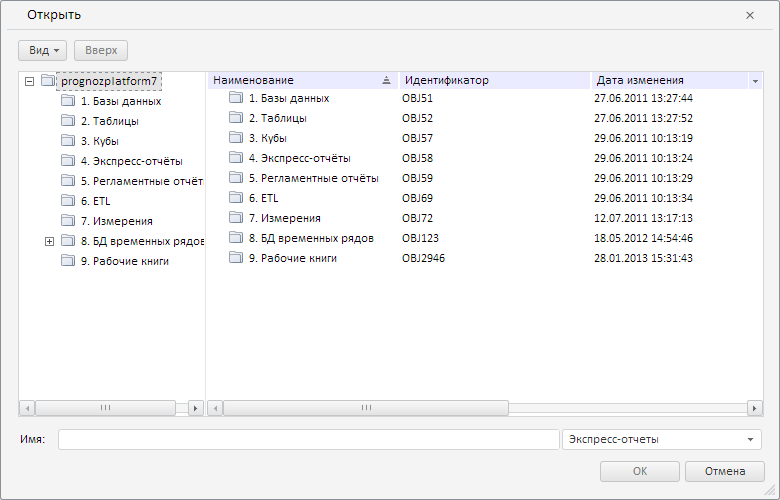This screenshot has height=500, width=780.
Task: Click the 4. Экспресс-отчёты folder icon in list
Action: point(236,158)
